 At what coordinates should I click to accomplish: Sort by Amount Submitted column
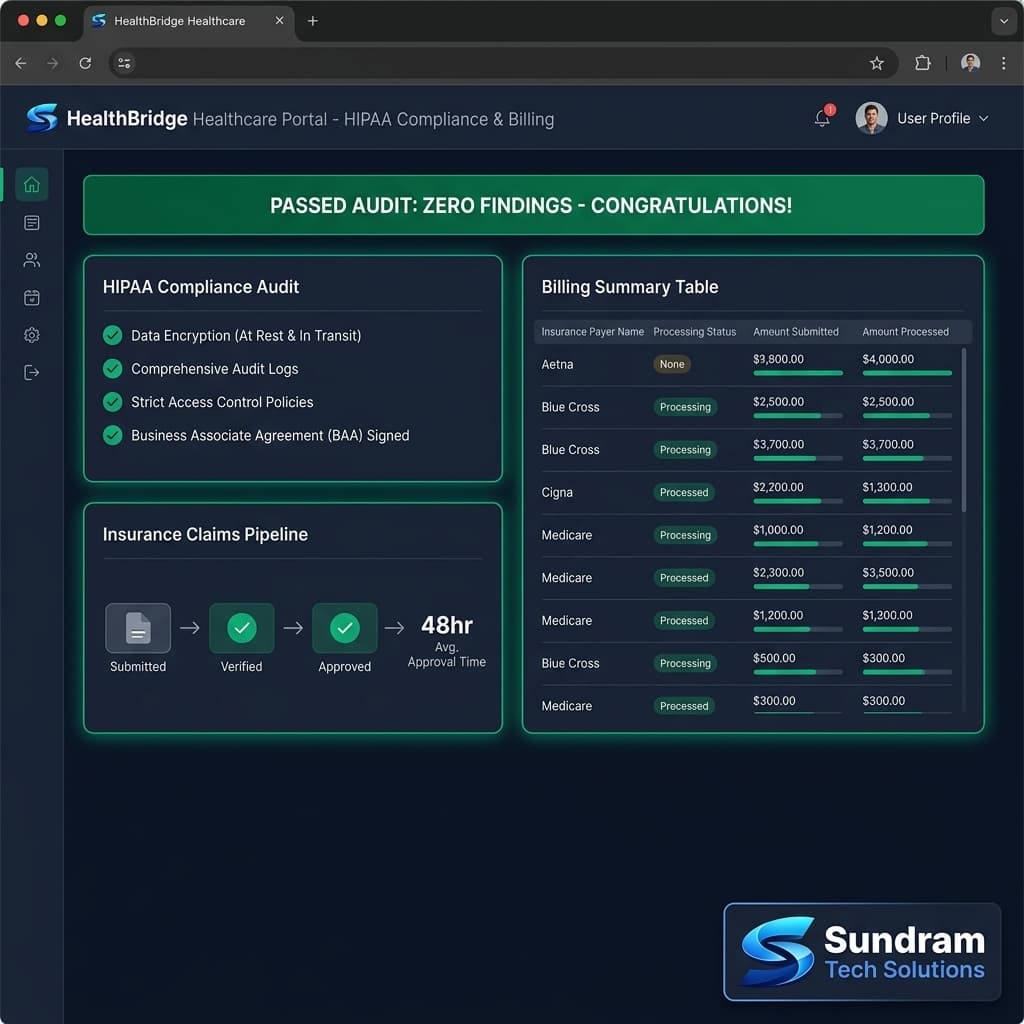795,332
